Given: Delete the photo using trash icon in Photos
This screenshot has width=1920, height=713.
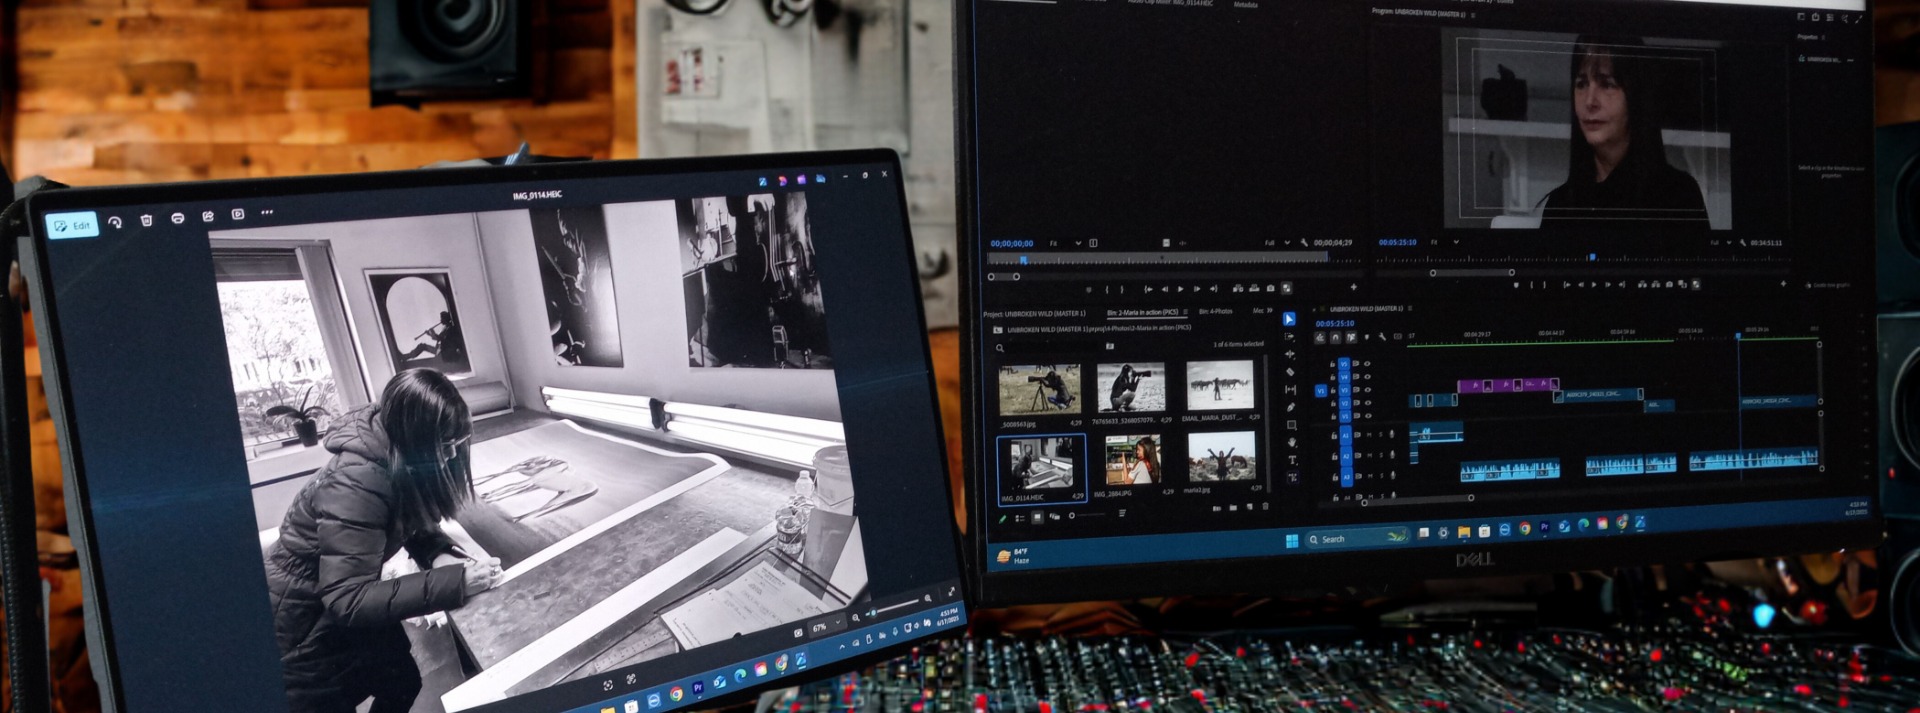Looking at the screenshot, I should click(x=146, y=220).
